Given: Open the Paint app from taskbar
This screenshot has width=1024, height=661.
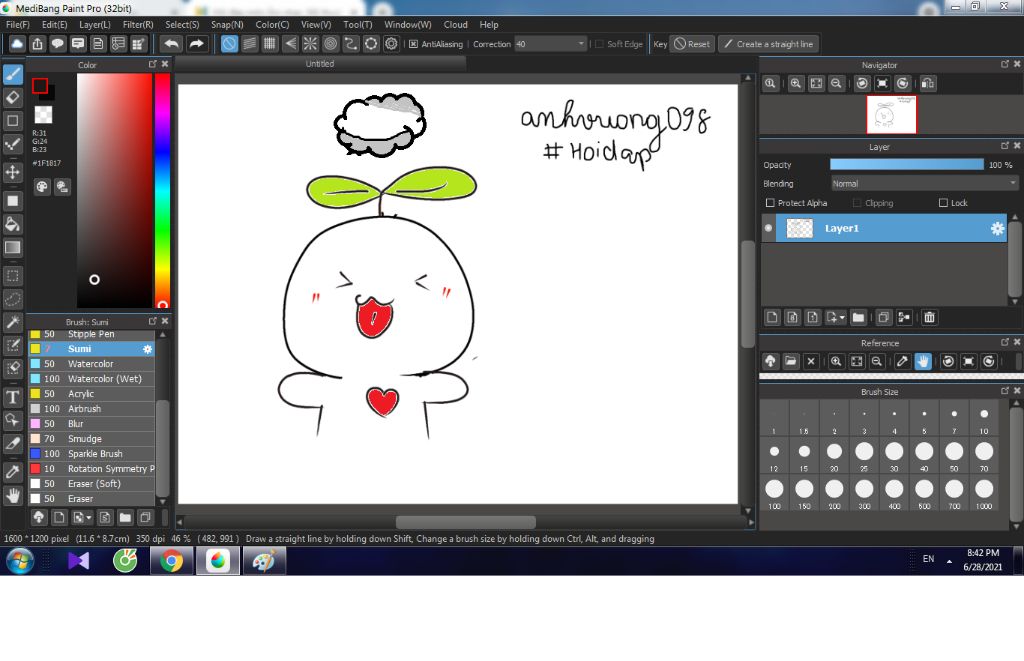Looking at the screenshot, I should click(x=264, y=561).
